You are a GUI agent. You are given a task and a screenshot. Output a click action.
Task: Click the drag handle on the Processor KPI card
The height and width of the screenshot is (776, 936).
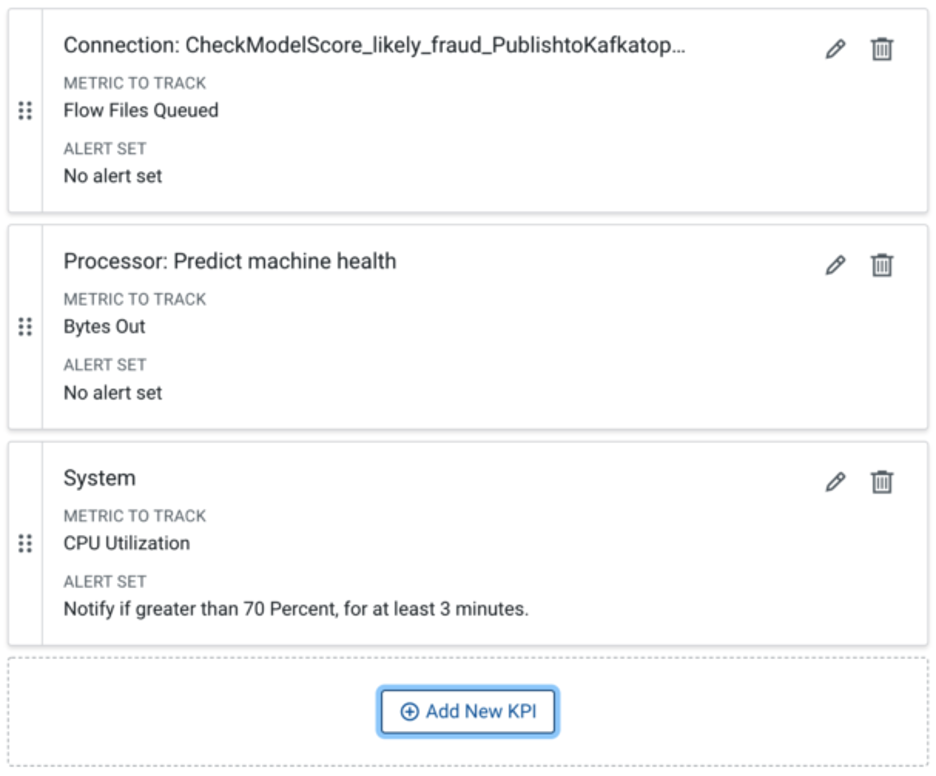point(25,327)
